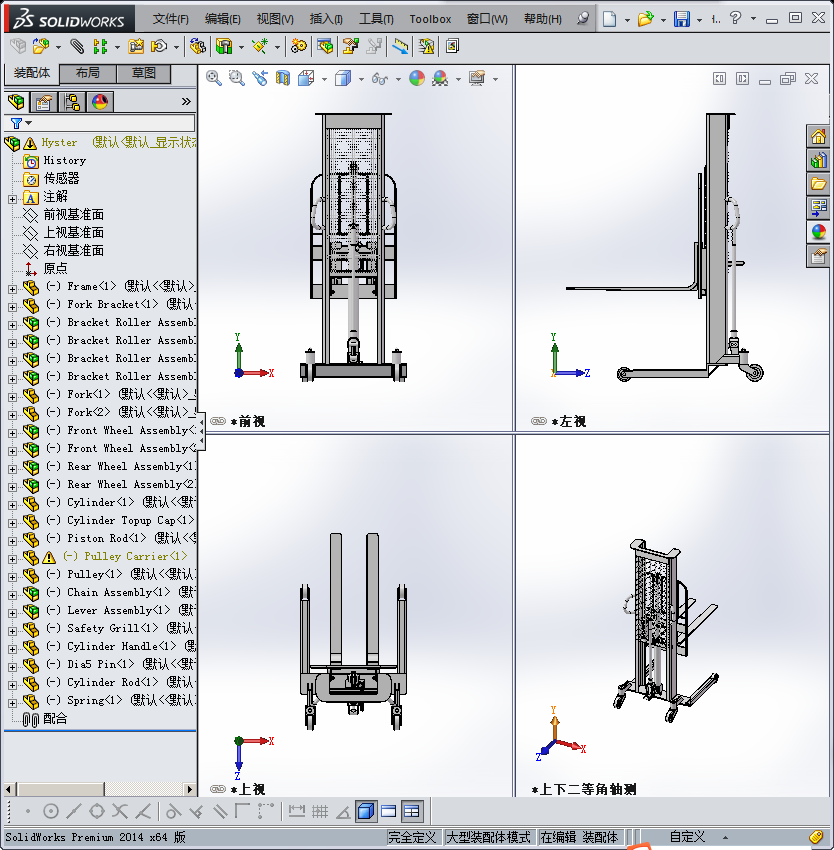Click the Edit Appearance color ball icon
Image resolution: width=834 pixels, height=850 pixels.
[x=416, y=79]
